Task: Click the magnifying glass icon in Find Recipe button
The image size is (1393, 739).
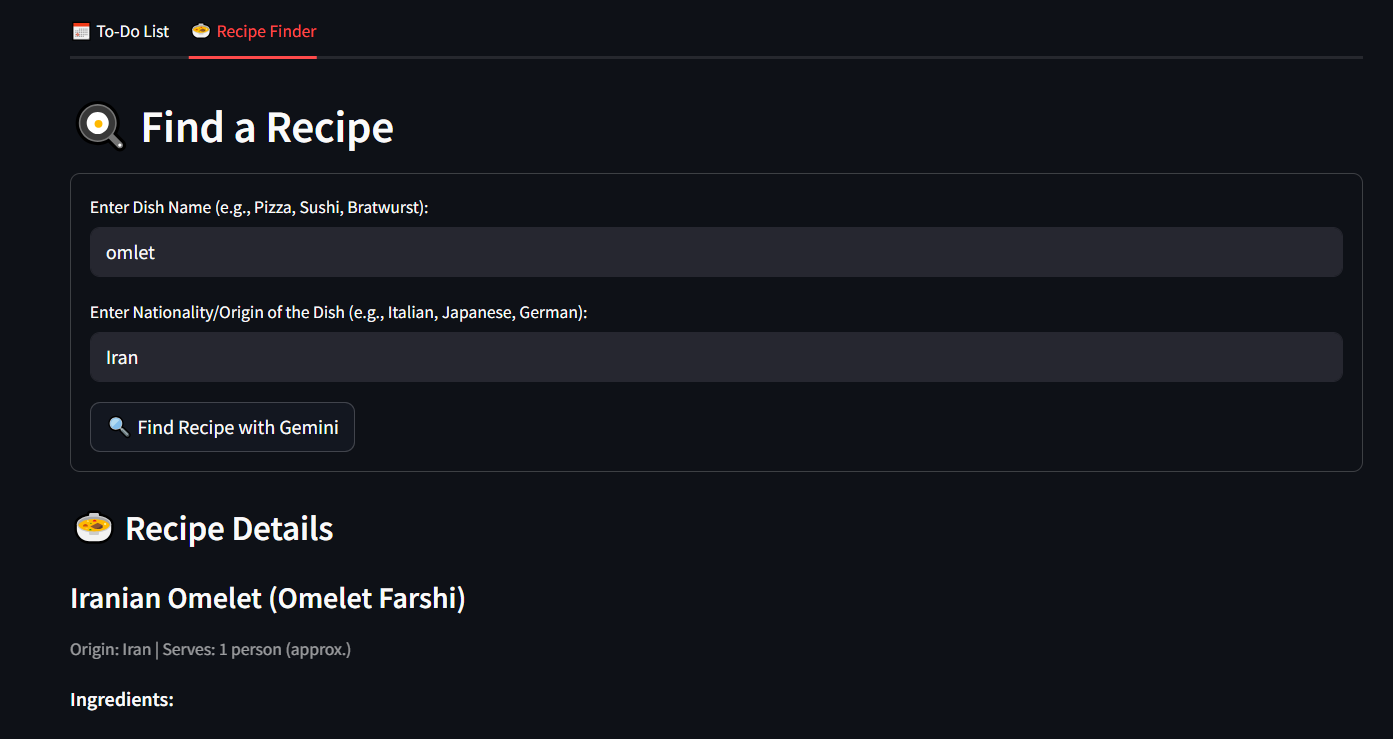Action: (x=118, y=427)
